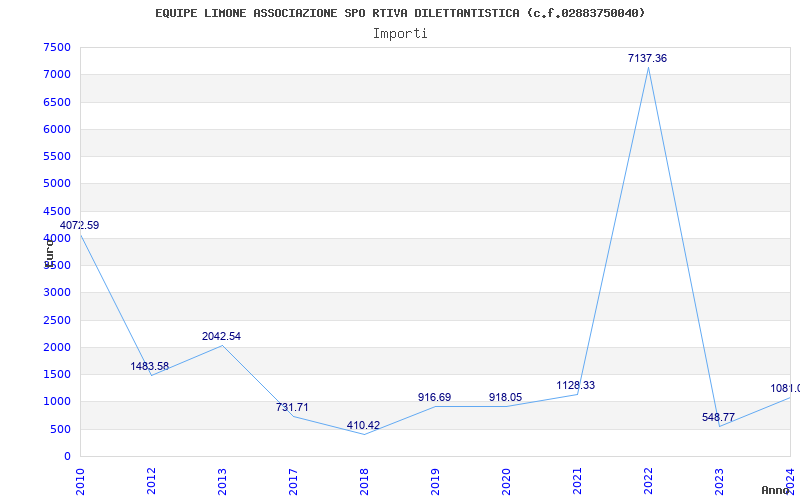Click the y-axis tick 2500
Screen dimensions: 800x500
point(57,320)
